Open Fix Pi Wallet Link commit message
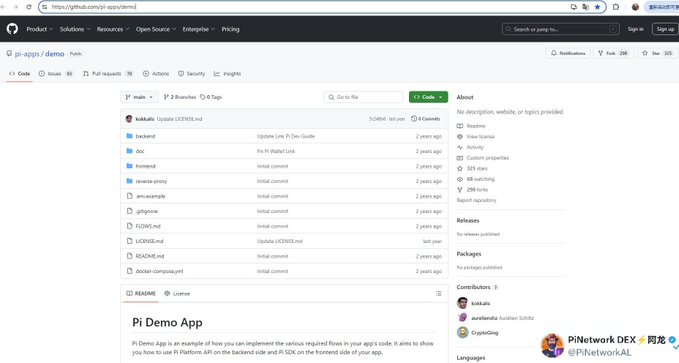This screenshot has height=363, width=679. tap(276, 151)
